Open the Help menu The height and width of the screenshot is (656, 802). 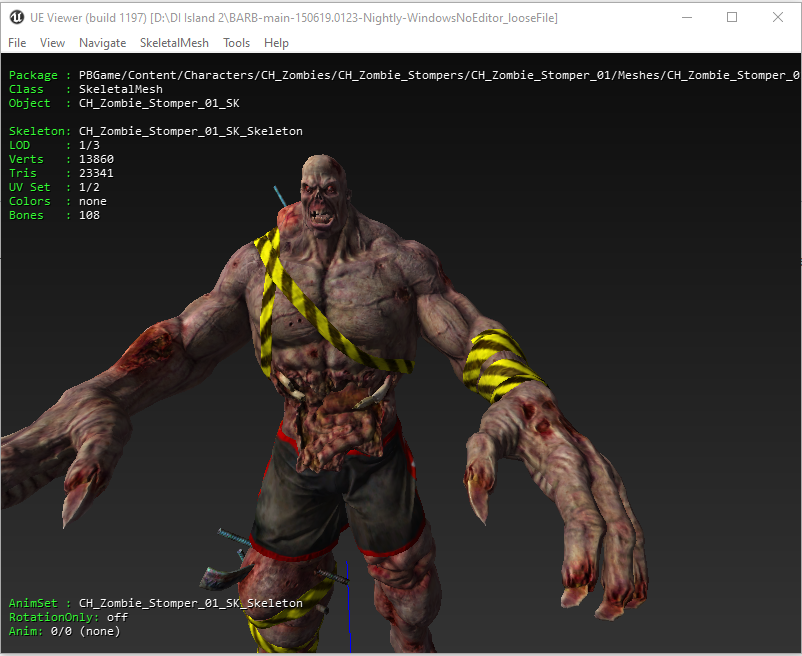(276, 43)
